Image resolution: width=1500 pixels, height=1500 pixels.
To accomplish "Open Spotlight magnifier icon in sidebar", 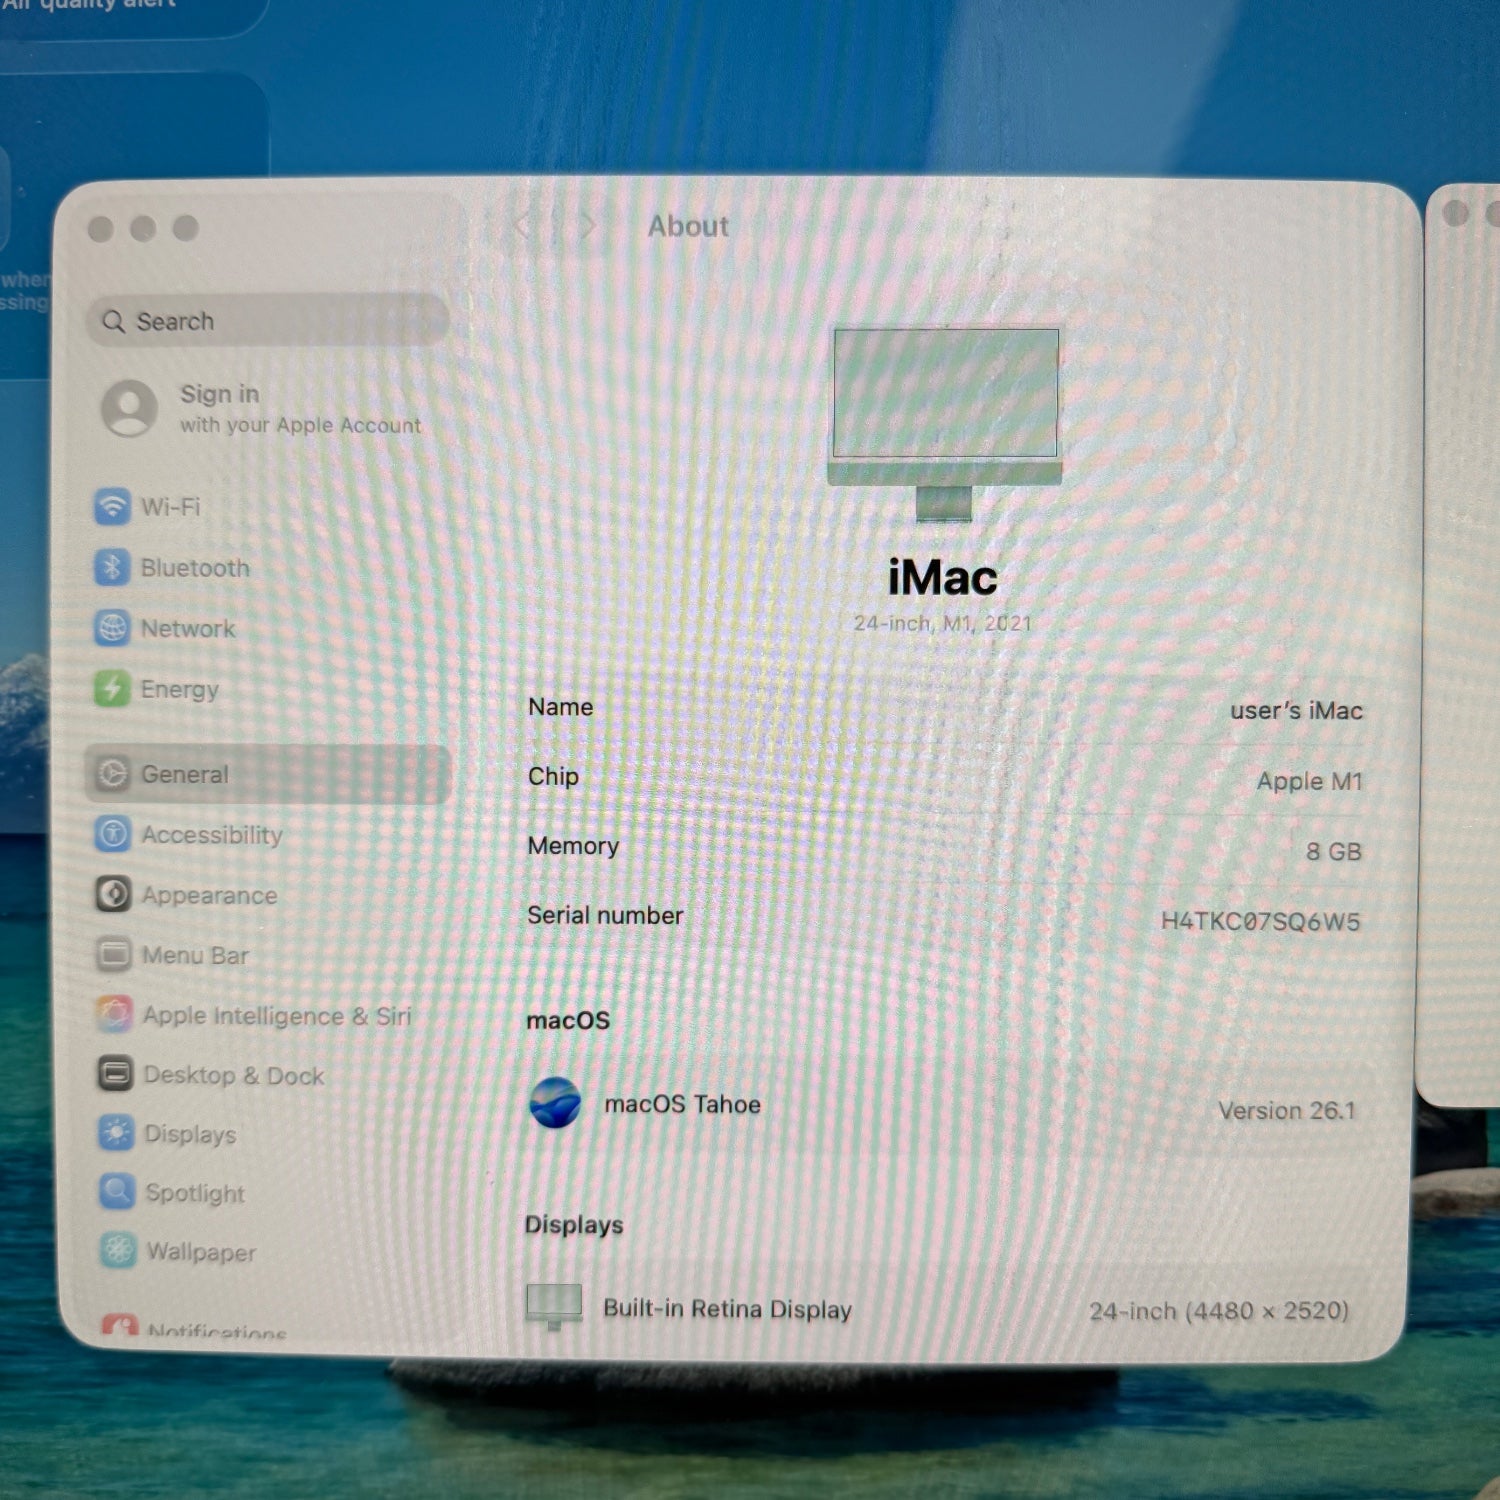I will [117, 1191].
